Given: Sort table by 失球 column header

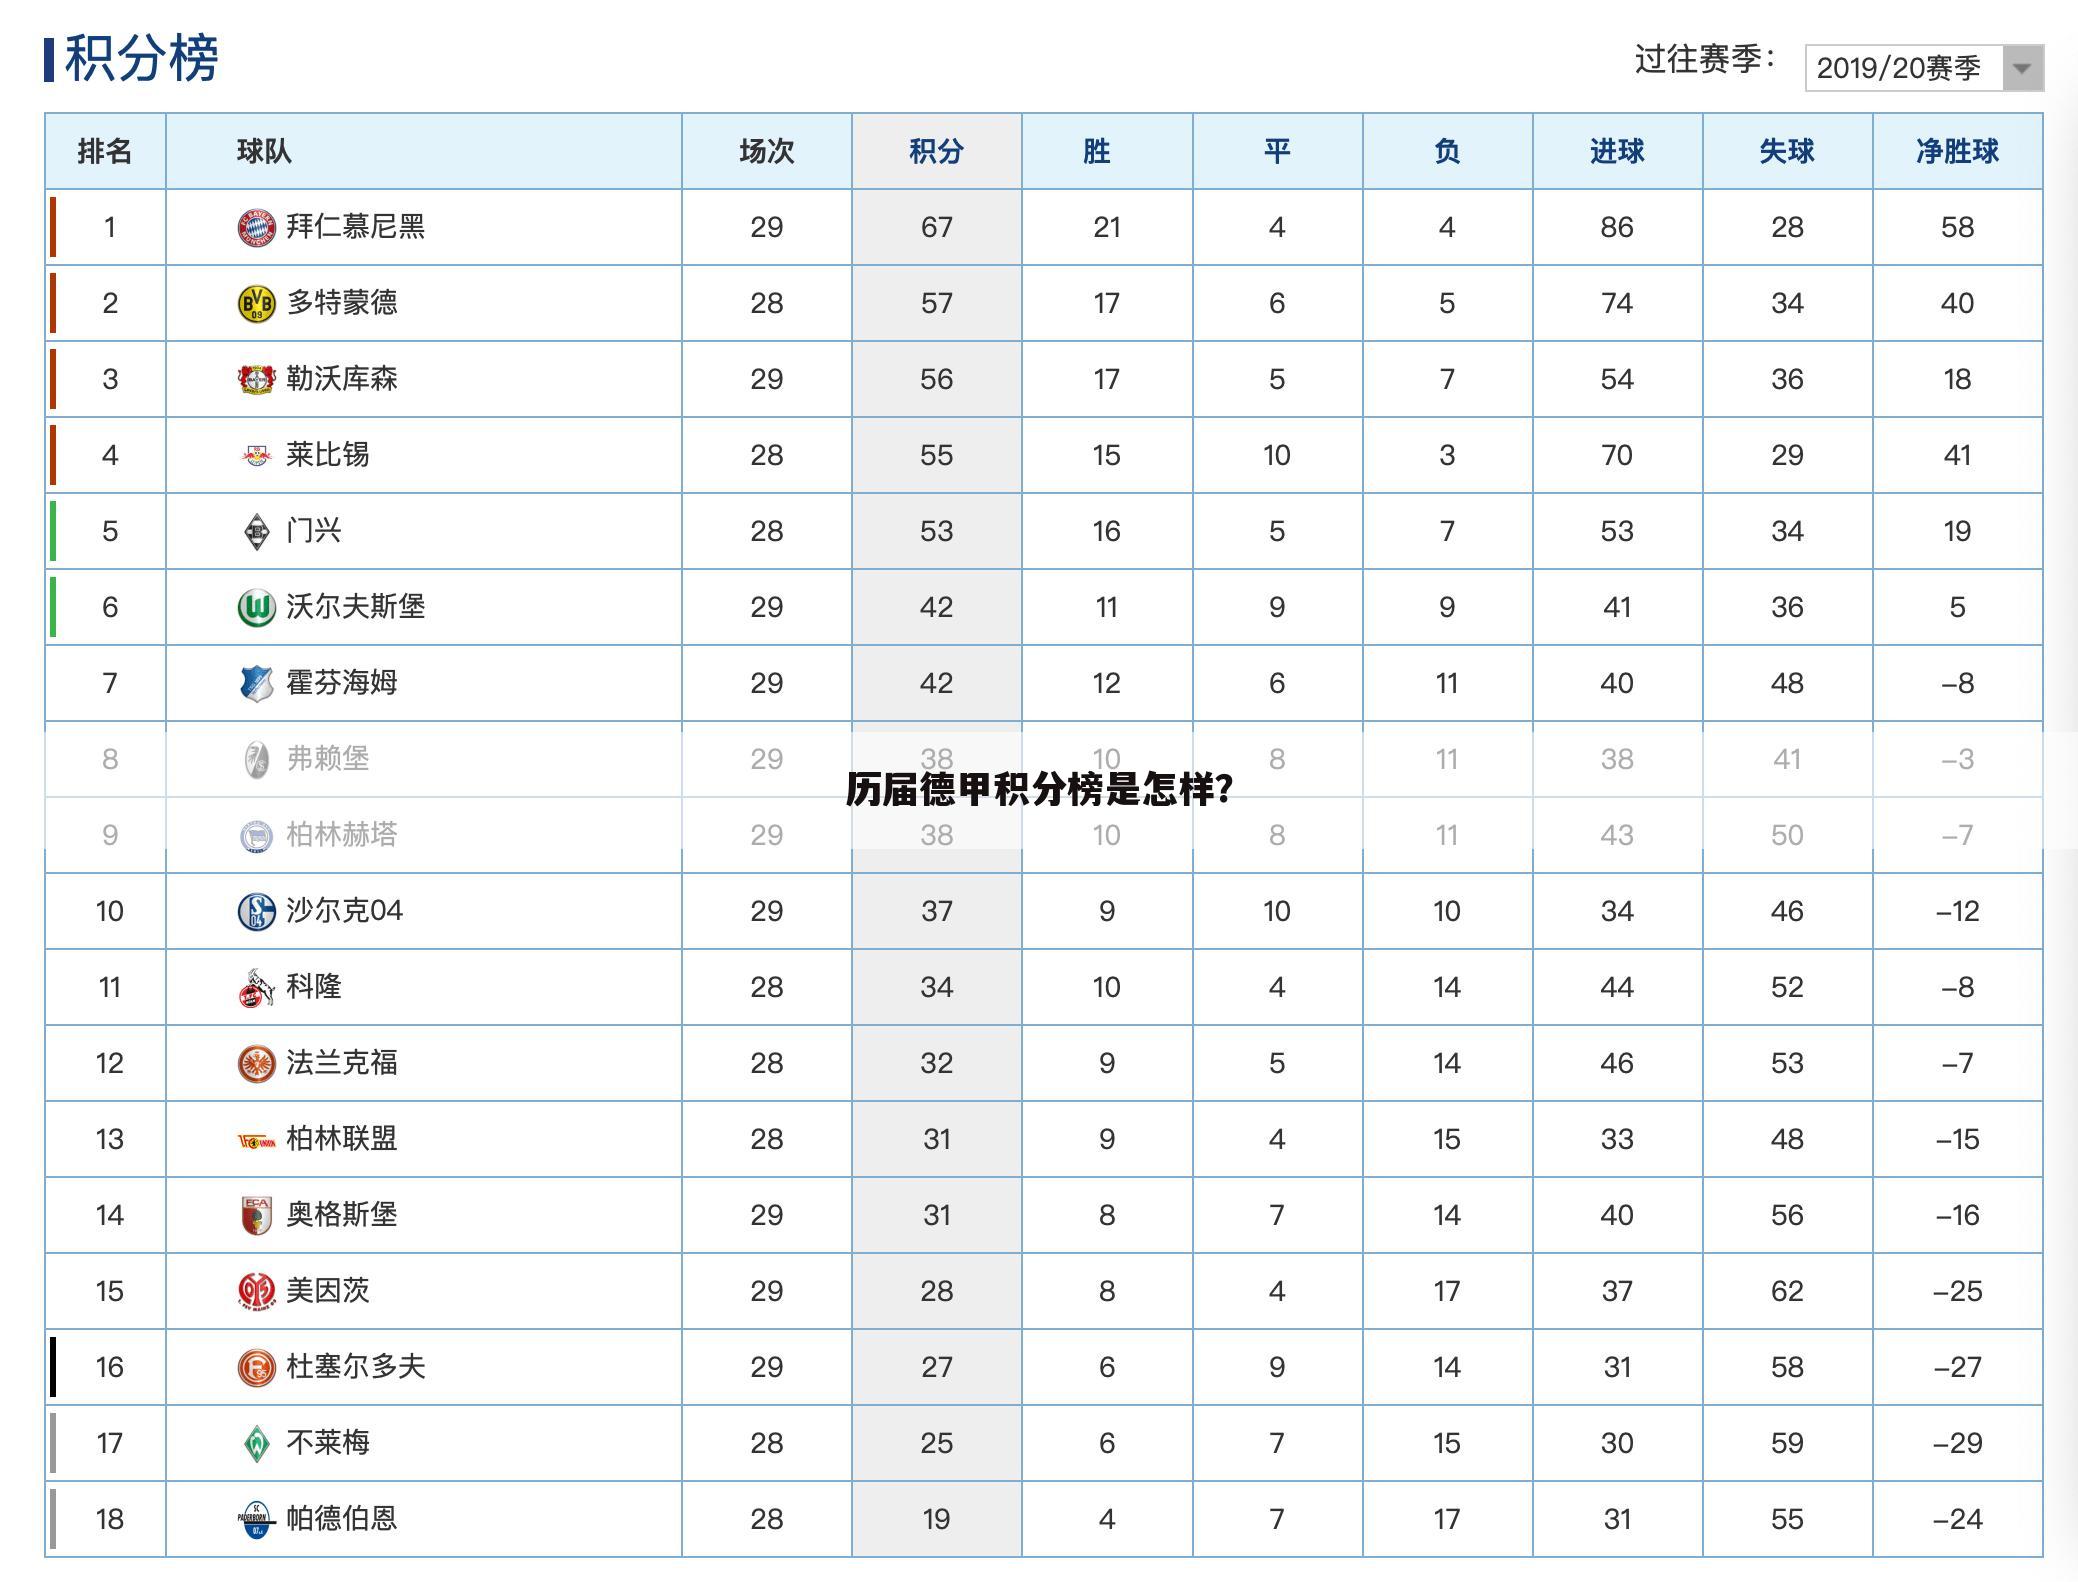Looking at the screenshot, I should pyautogui.click(x=1787, y=151).
